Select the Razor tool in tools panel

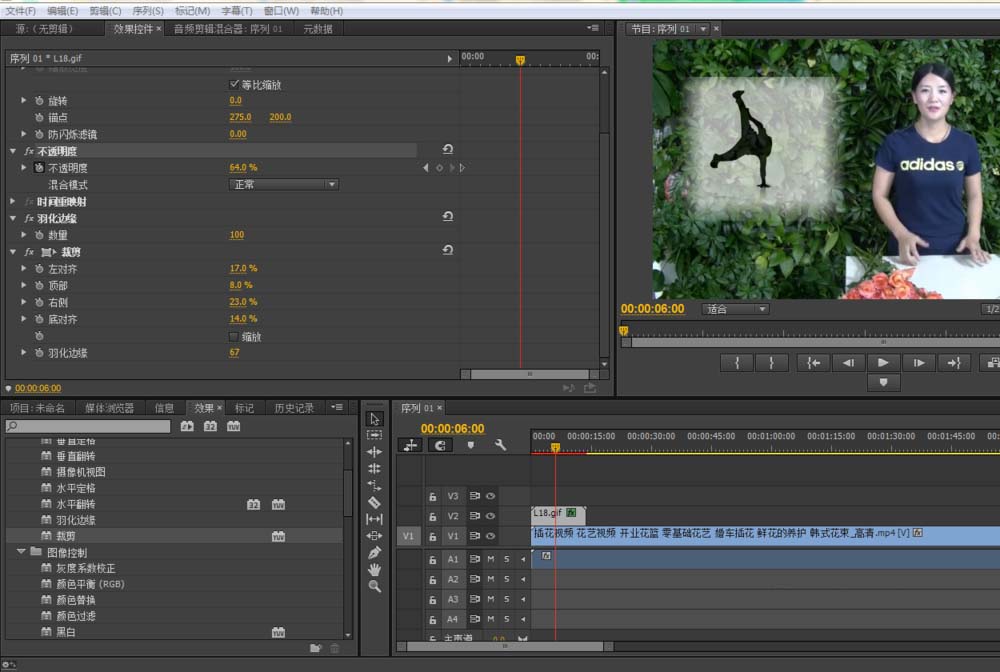click(375, 502)
